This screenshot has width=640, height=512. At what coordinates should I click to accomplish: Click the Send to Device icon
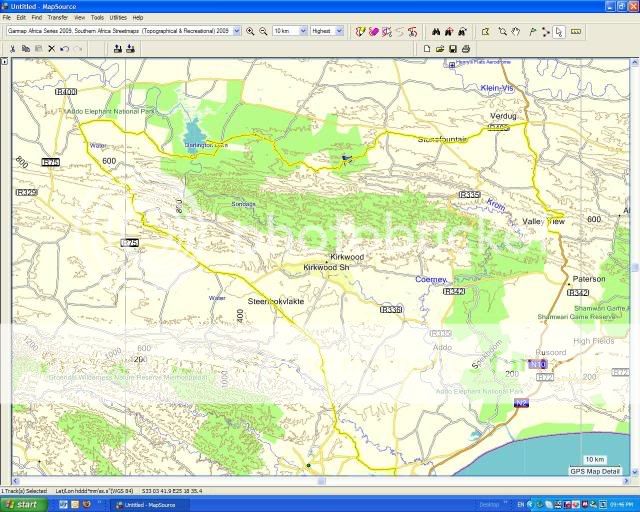click(x=118, y=49)
